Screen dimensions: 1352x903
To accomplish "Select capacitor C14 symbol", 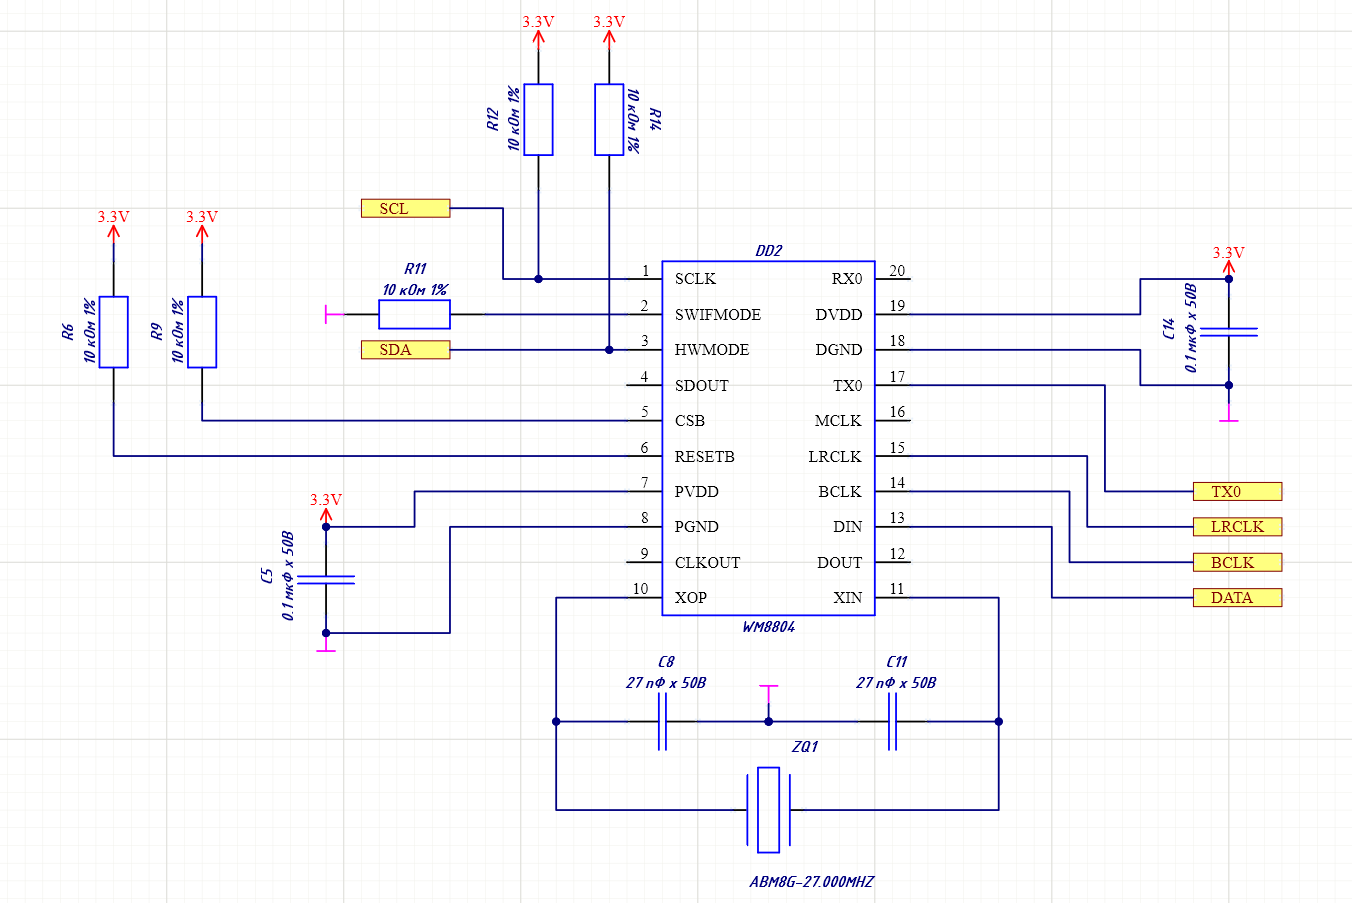I will [x=1229, y=331].
